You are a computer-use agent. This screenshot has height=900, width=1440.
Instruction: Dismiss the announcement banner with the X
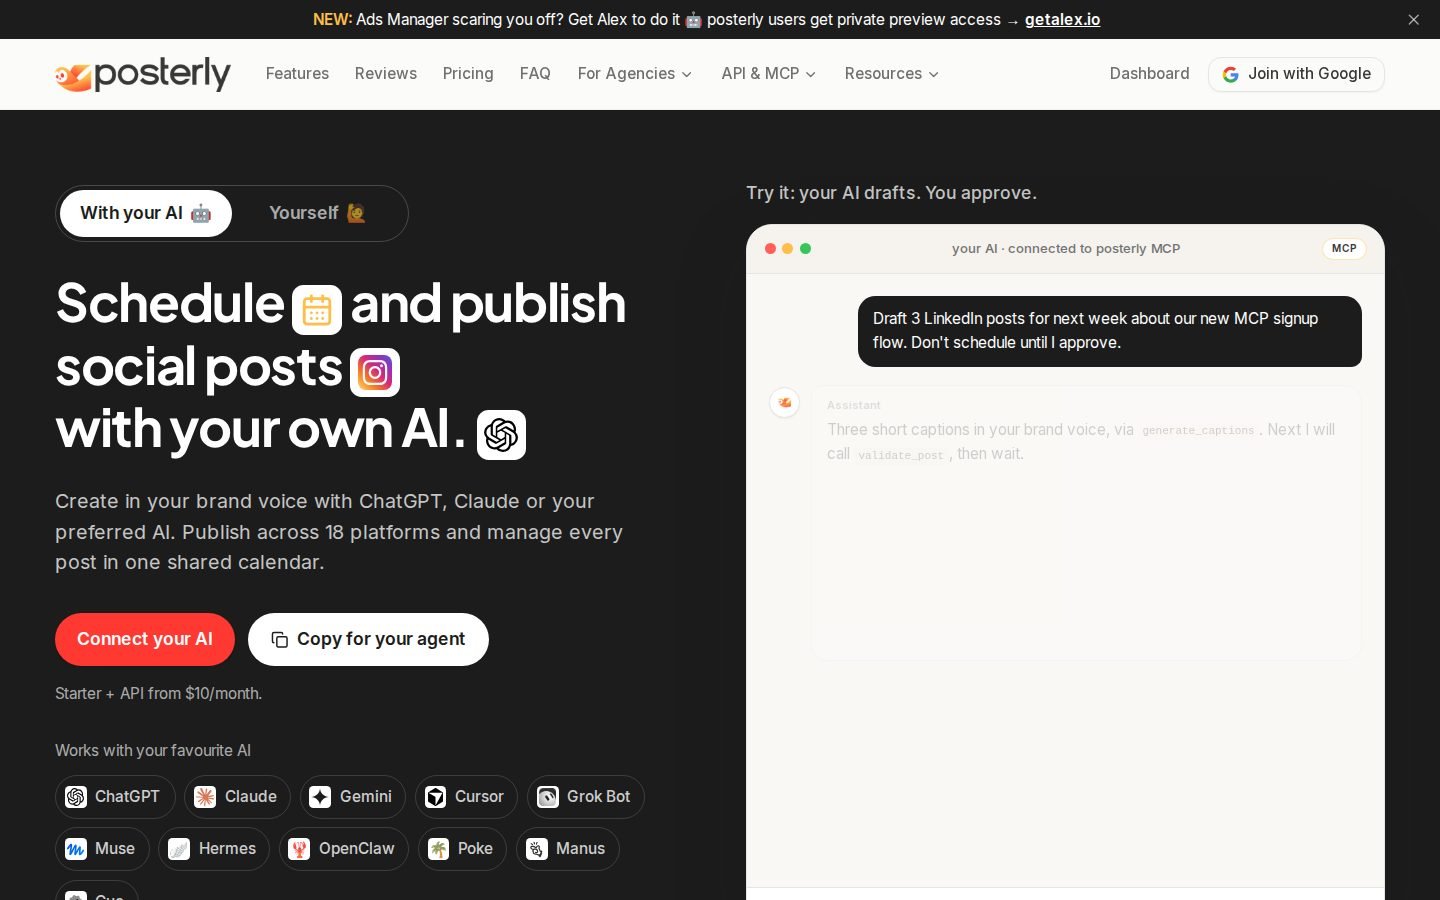[x=1414, y=20]
